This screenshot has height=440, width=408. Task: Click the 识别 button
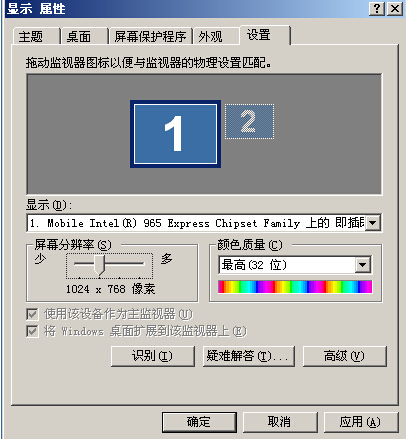pyautogui.click(x=153, y=356)
